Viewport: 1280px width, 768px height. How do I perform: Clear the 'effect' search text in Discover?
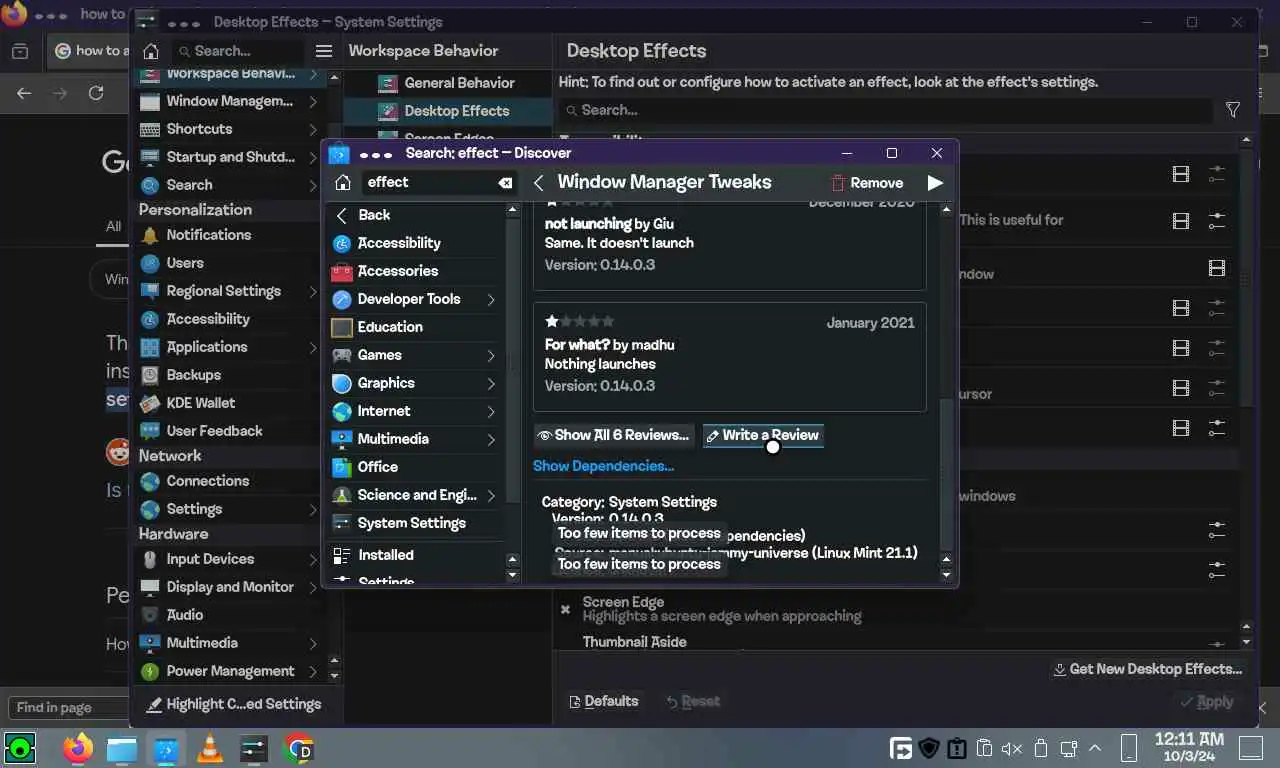tap(505, 183)
